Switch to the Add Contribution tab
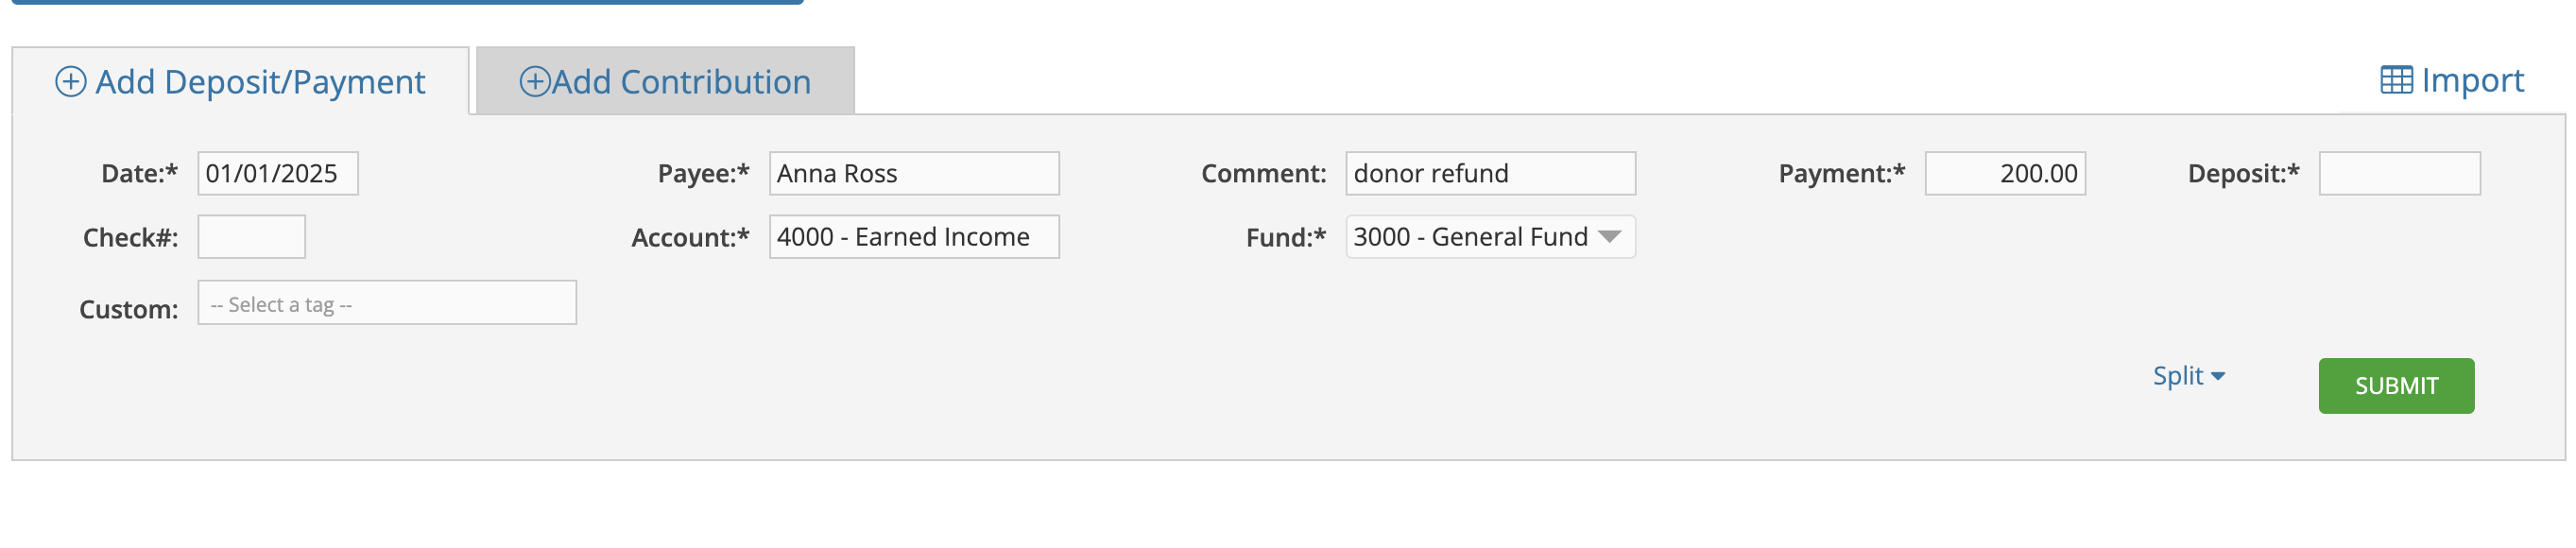 [665, 81]
